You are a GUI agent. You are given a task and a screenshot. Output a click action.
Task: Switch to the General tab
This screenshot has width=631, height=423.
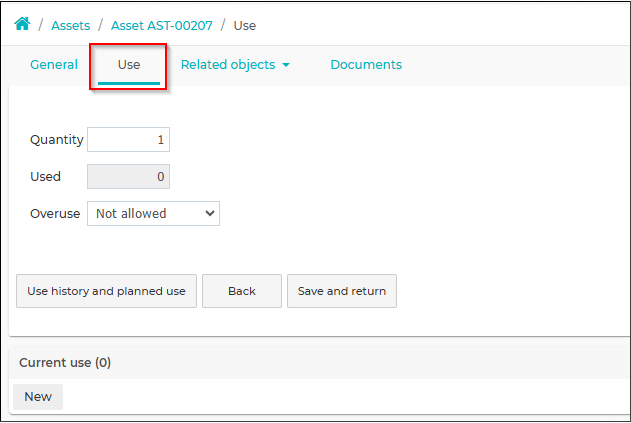54,65
